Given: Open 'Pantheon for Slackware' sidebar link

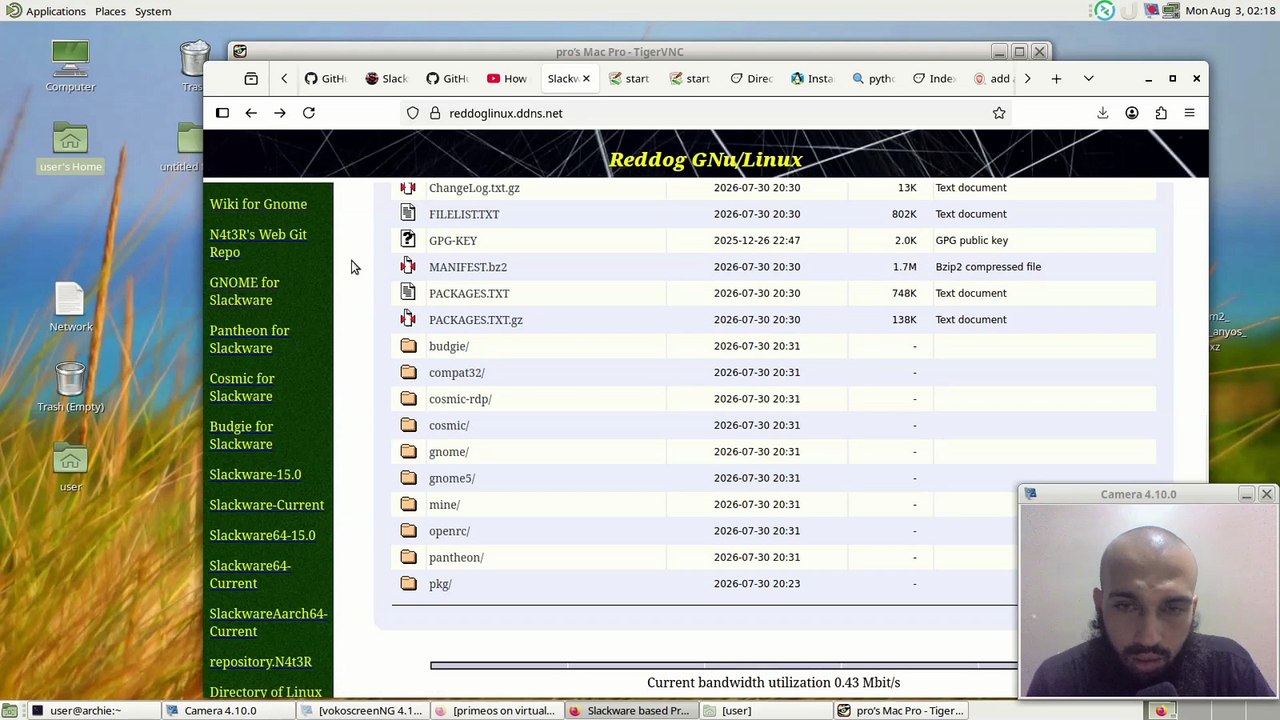Looking at the screenshot, I should click(x=249, y=339).
